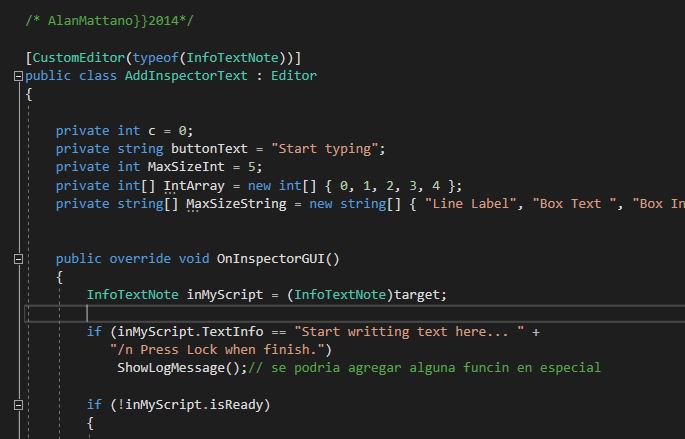Click the AddInspectorText class name

tap(186, 76)
